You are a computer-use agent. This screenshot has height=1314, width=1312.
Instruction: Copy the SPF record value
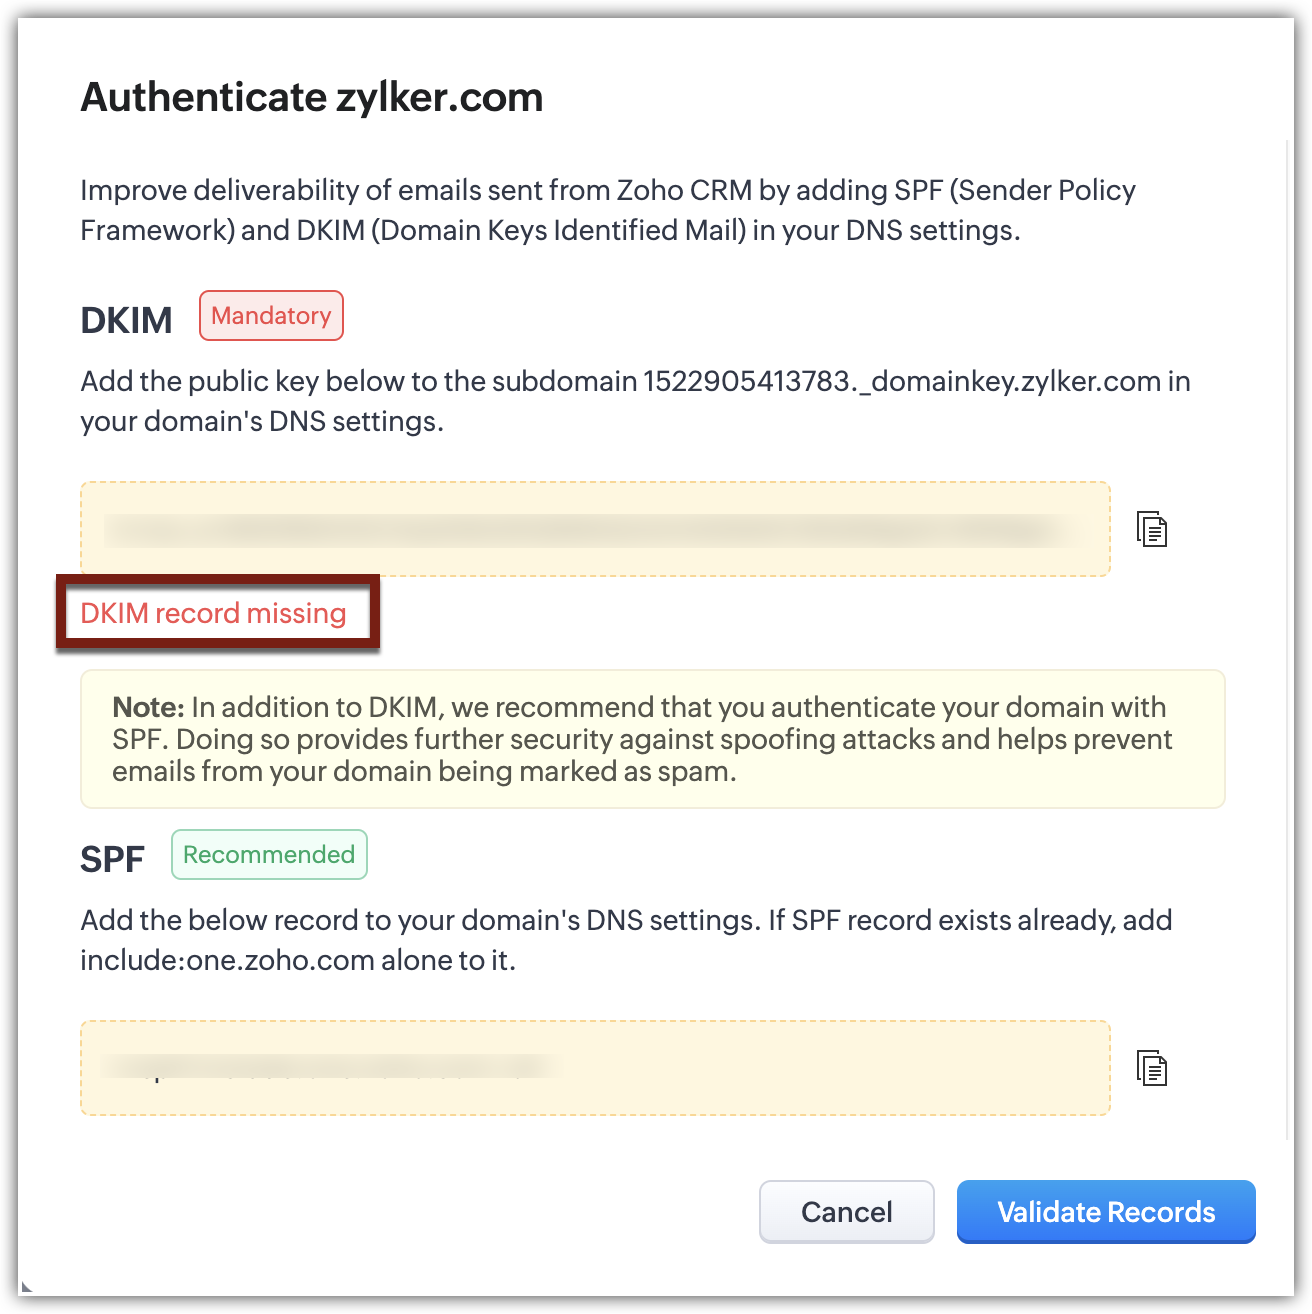1152,1068
